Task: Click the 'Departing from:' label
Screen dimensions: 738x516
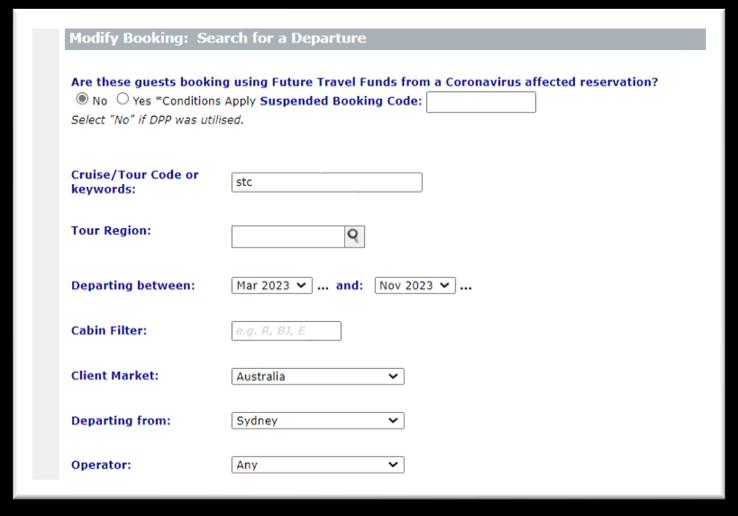Action: tap(121, 420)
